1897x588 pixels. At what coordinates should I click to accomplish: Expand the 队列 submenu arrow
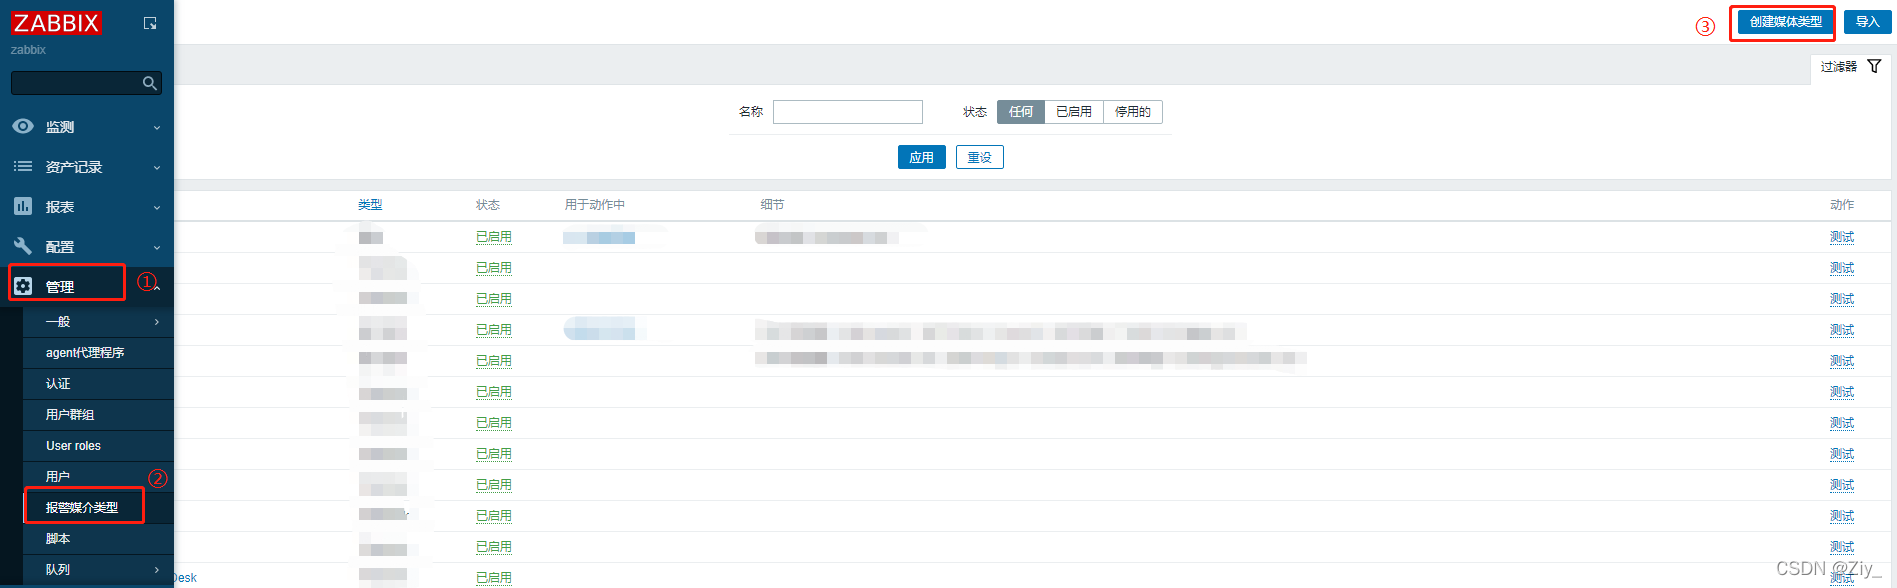point(157,570)
